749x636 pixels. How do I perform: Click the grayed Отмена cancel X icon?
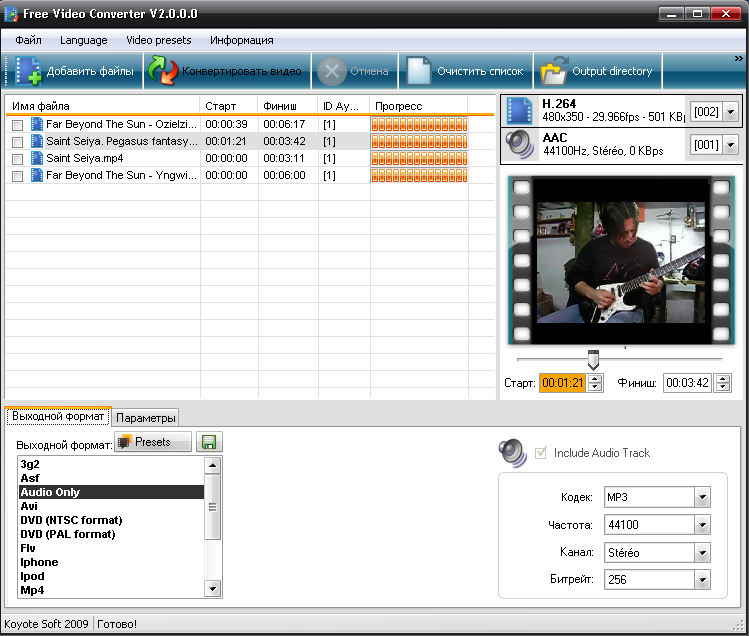tap(332, 71)
